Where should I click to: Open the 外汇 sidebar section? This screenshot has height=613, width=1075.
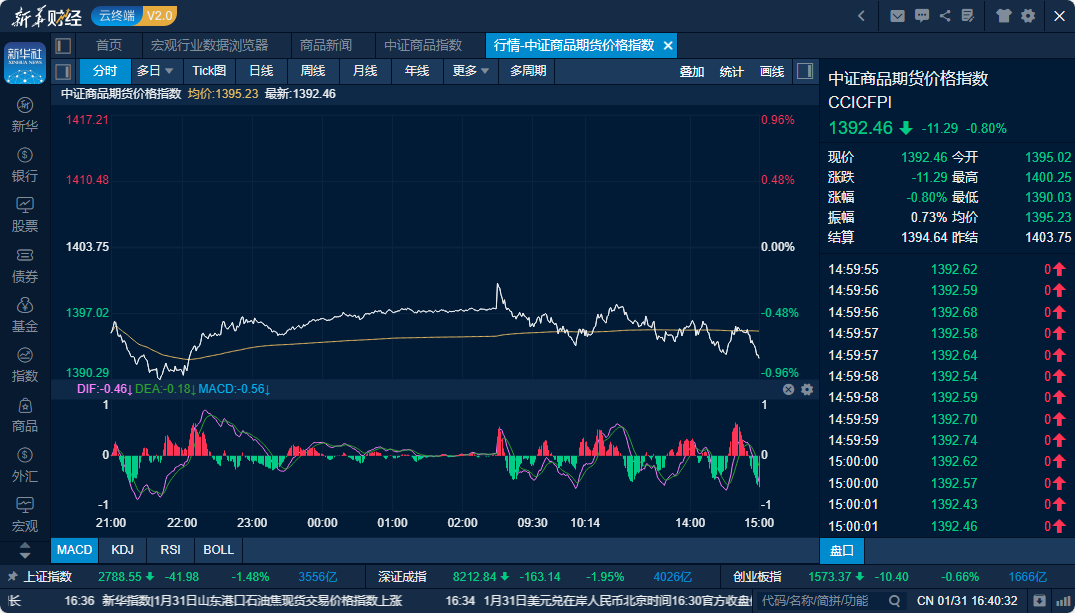pyautogui.click(x=25, y=465)
